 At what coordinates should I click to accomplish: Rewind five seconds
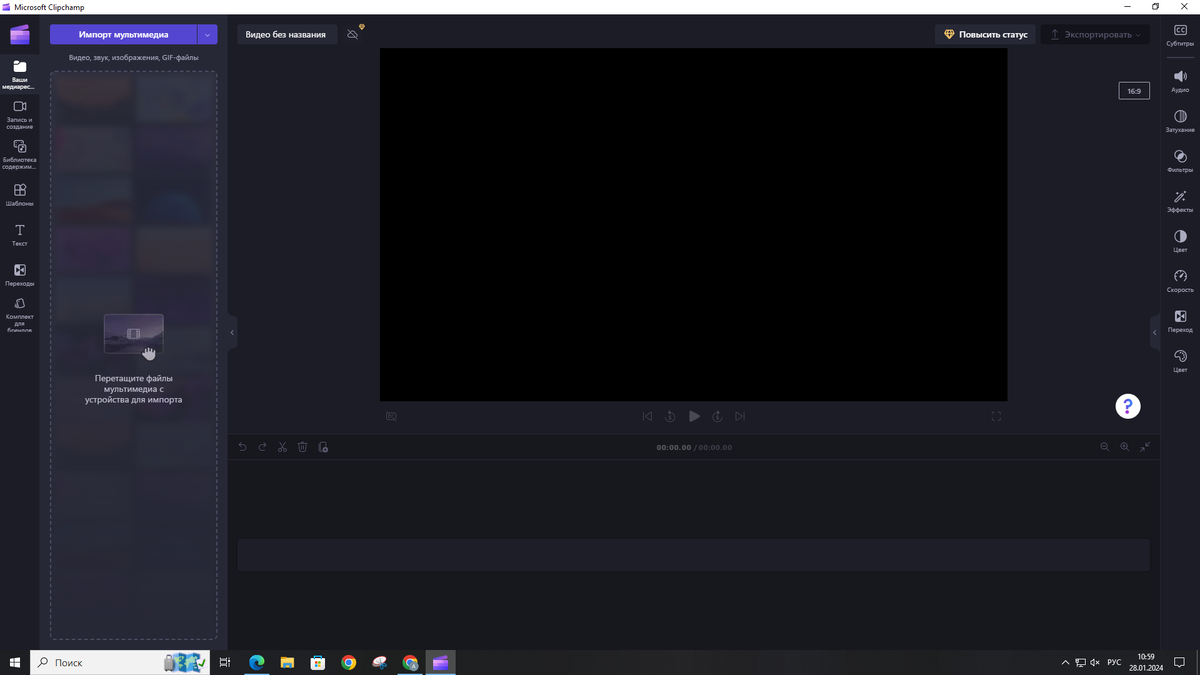coord(670,416)
